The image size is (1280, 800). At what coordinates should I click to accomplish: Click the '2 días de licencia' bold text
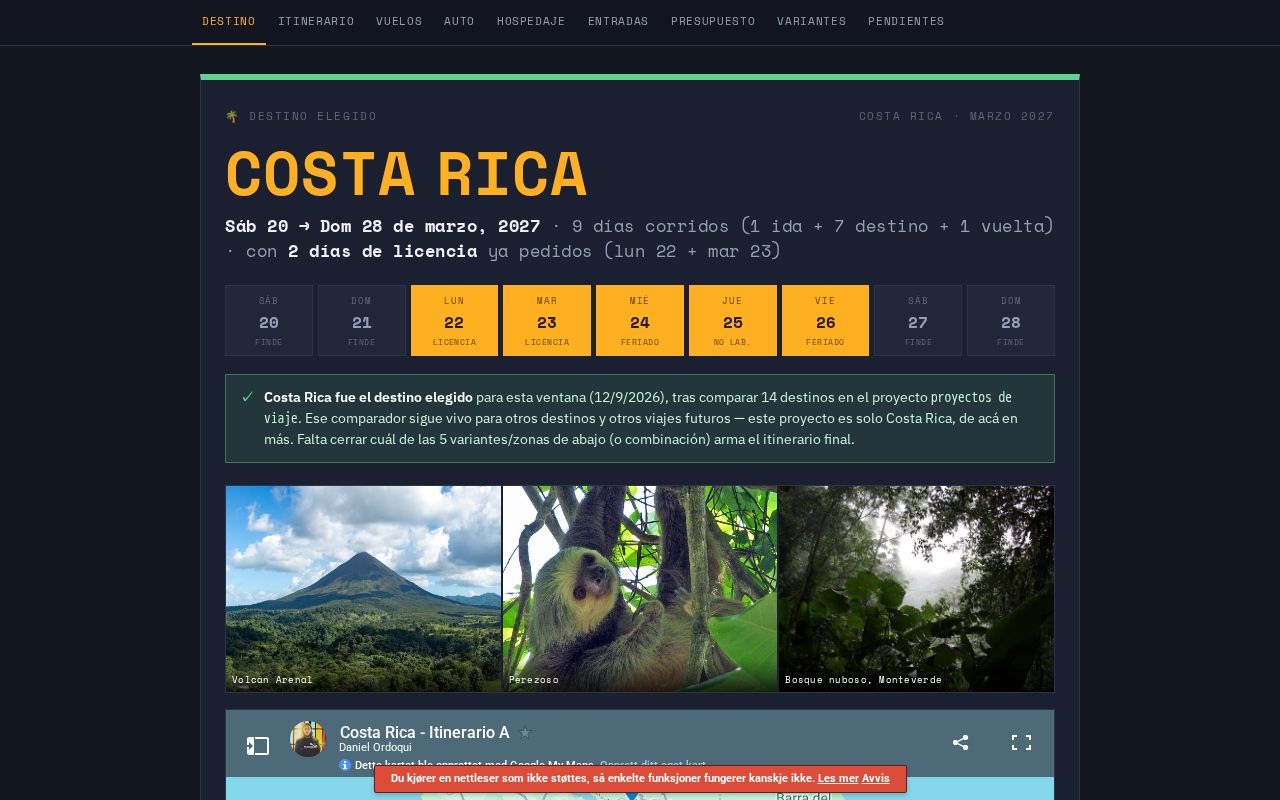[382, 251]
